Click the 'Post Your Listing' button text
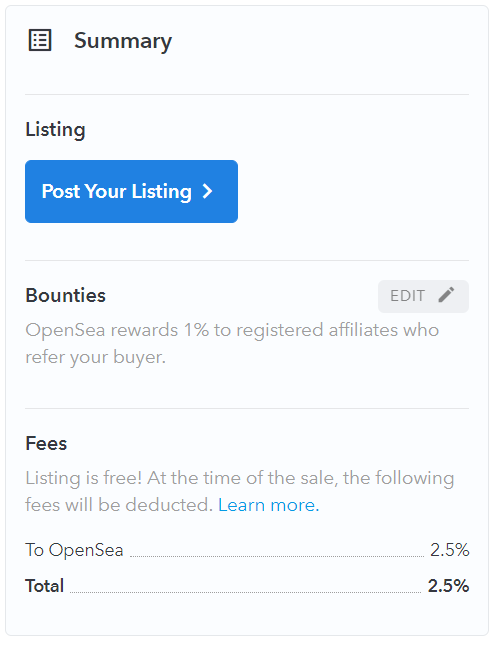 tap(117, 192)
